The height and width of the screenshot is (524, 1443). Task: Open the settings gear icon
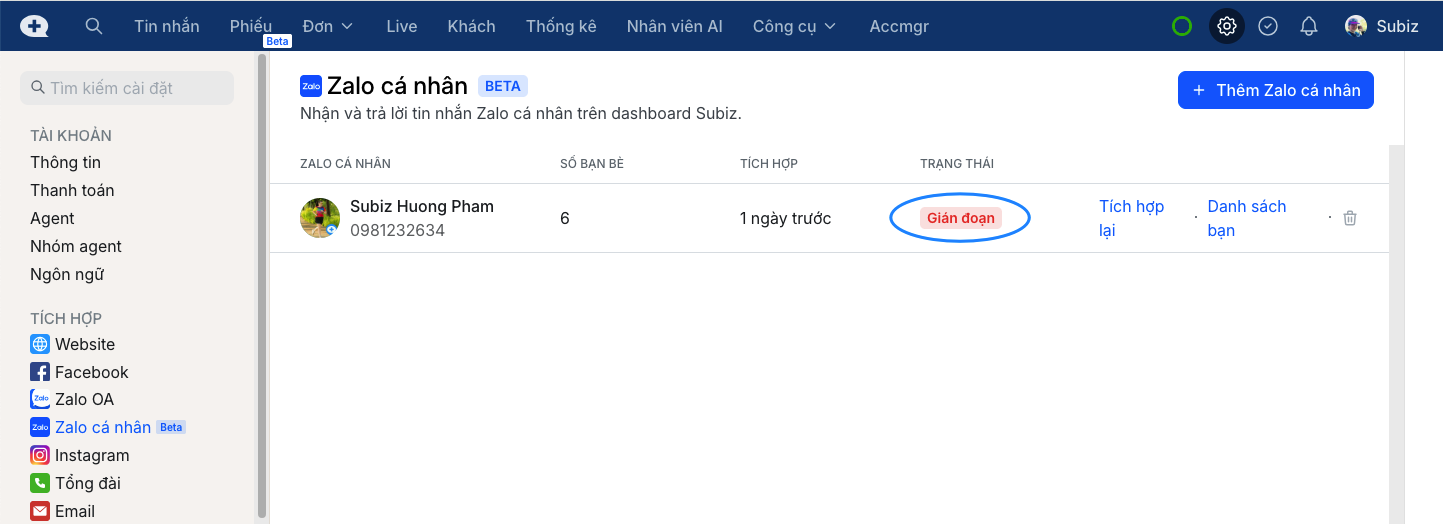coord(1227,26)
